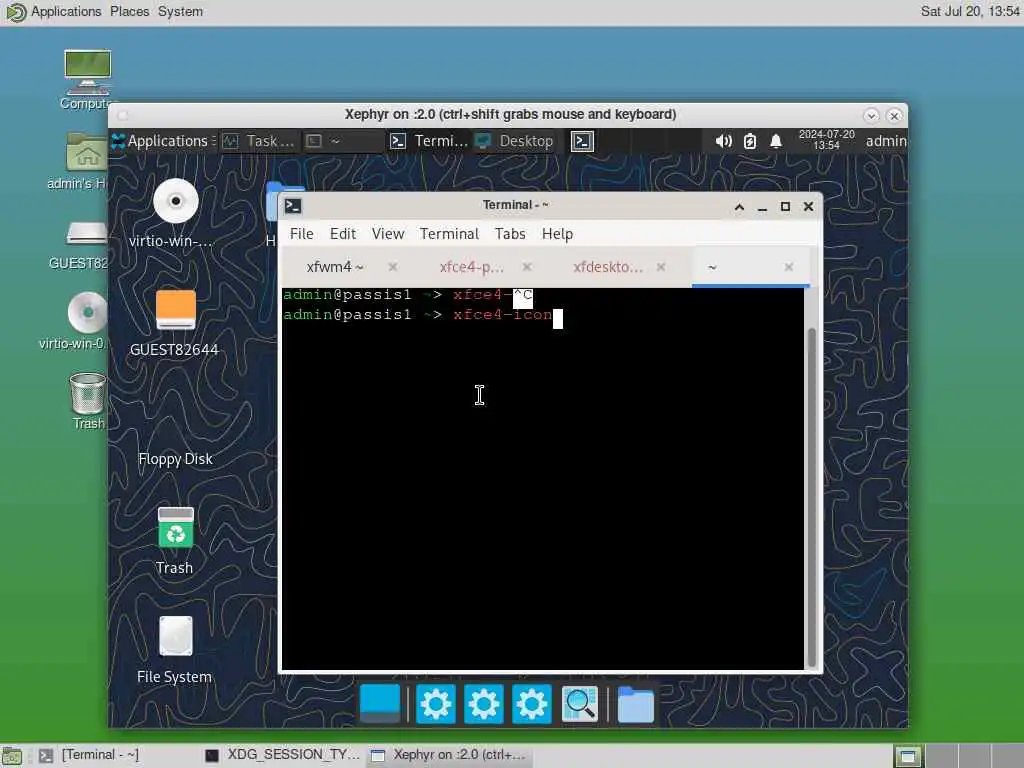The height and width of the screenshot is (768, 1024).
Task: Open the admin user menu in Xfce panel
Action: pos(886,141)
